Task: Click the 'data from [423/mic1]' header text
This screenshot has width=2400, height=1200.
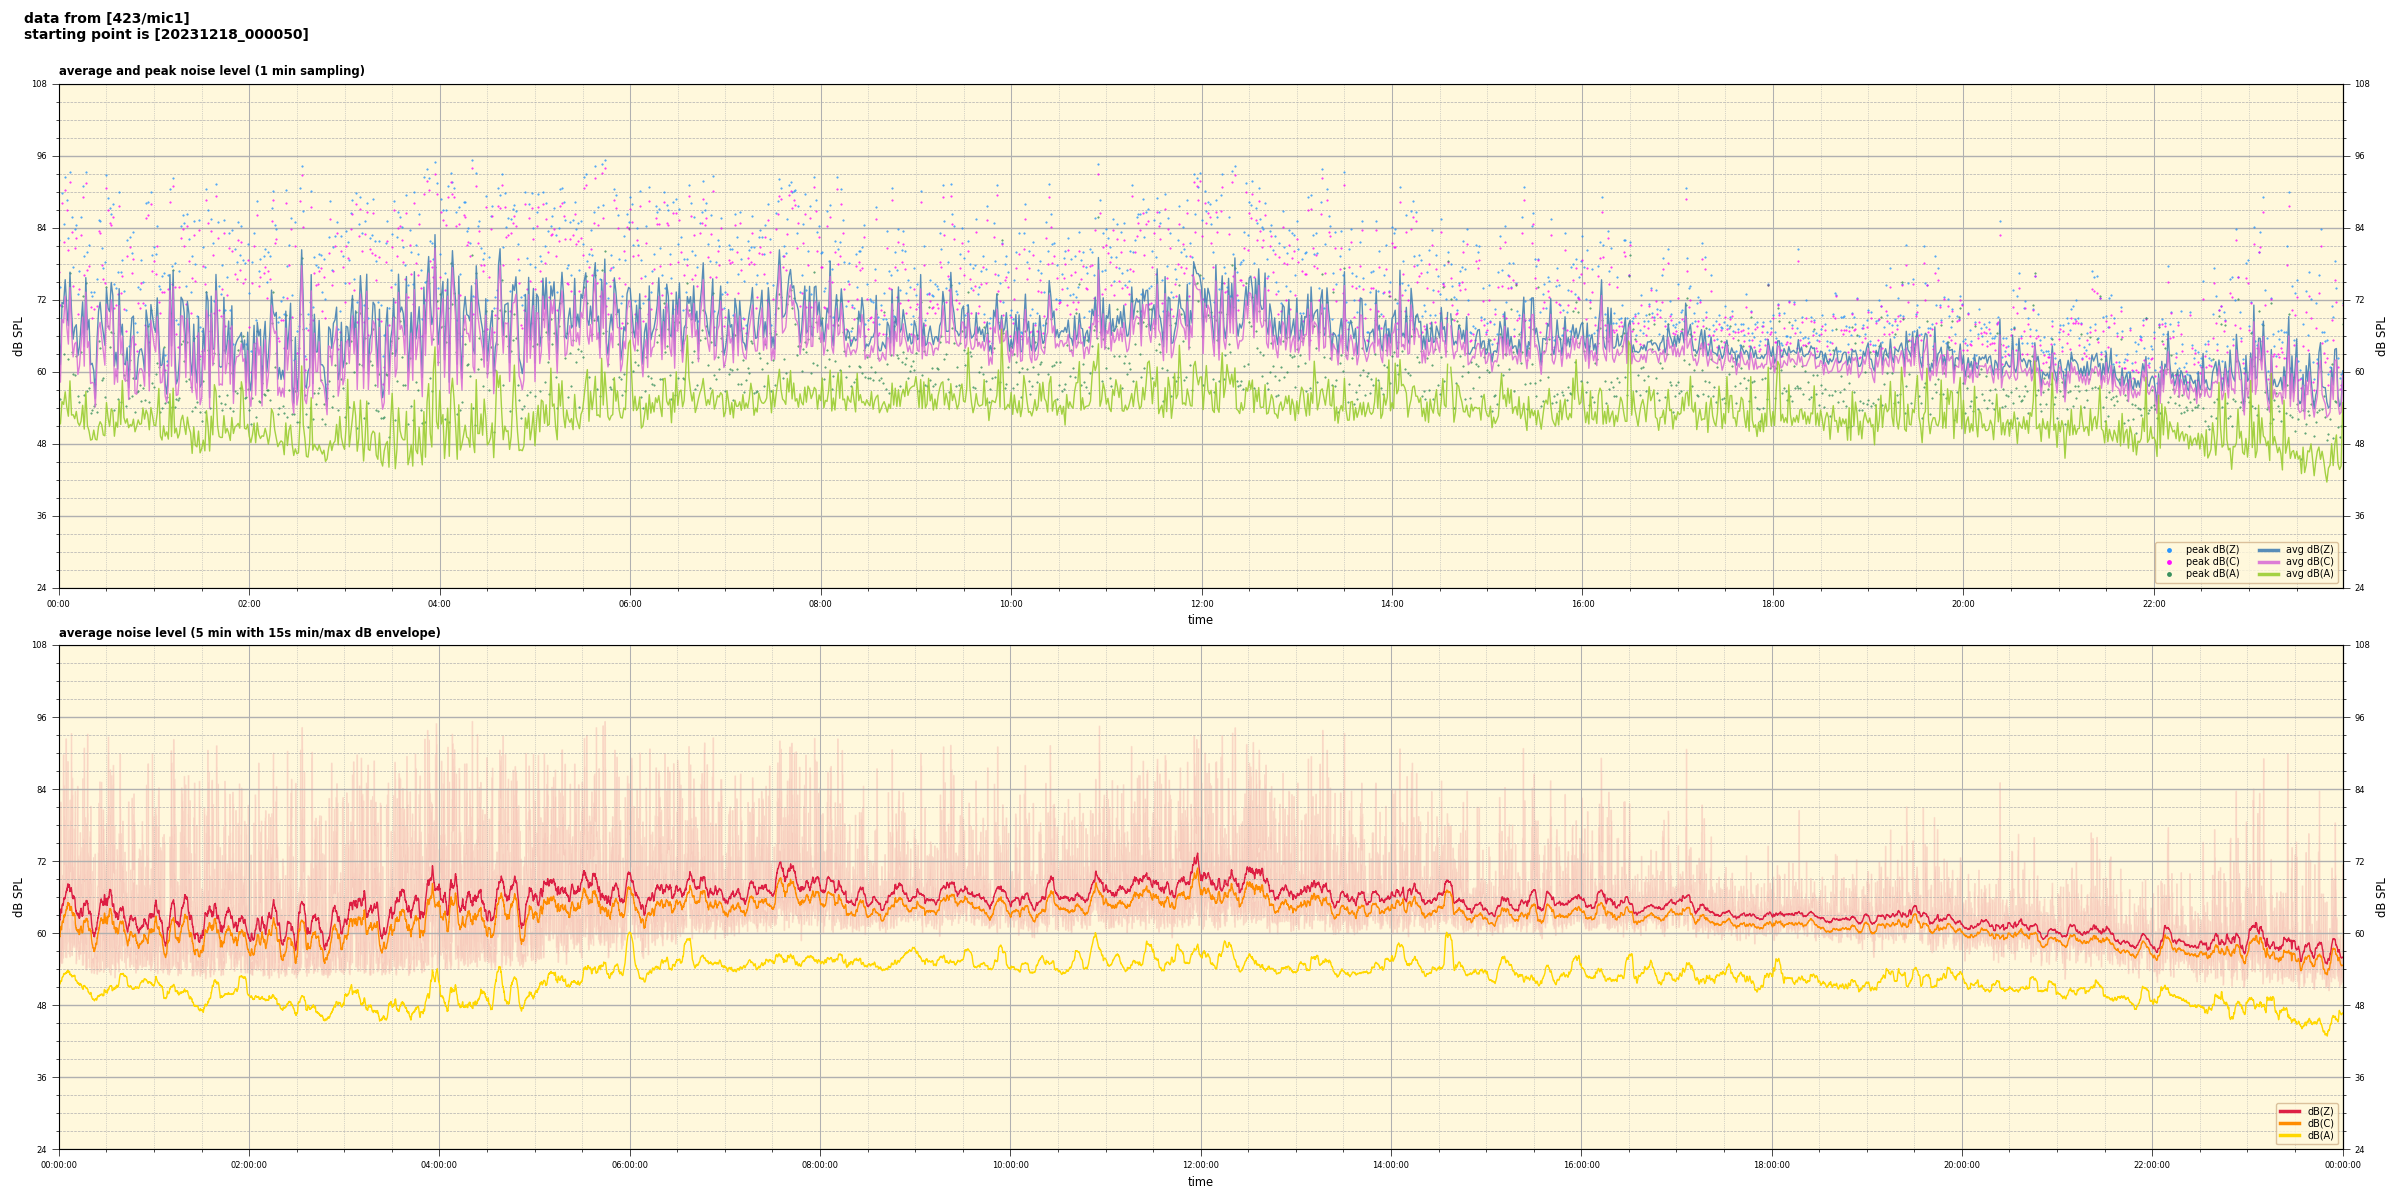Action: (106, 18)
